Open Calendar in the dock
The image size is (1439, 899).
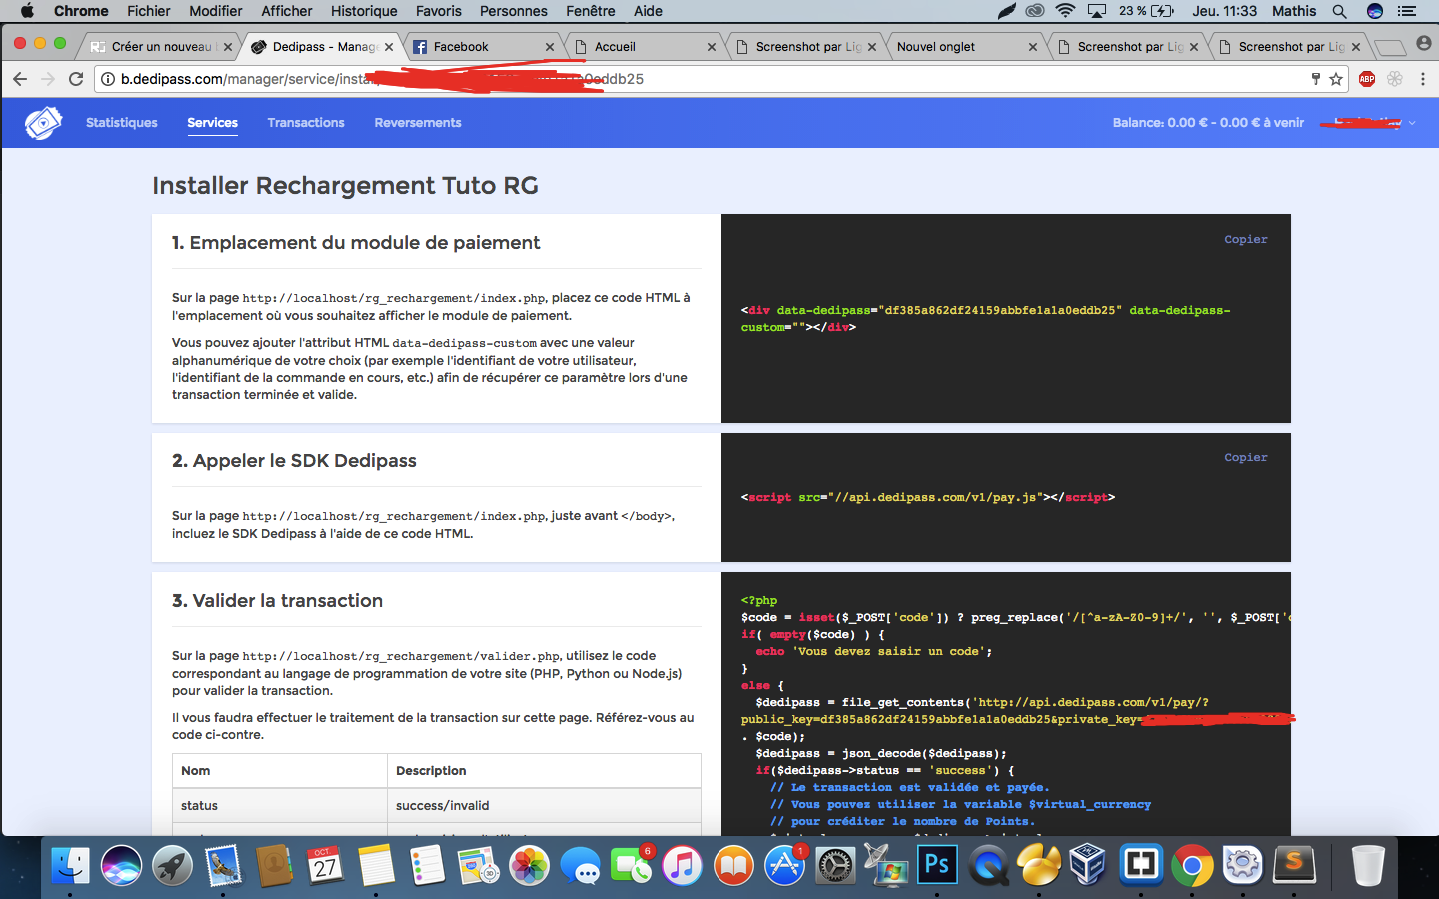(325, 865)
